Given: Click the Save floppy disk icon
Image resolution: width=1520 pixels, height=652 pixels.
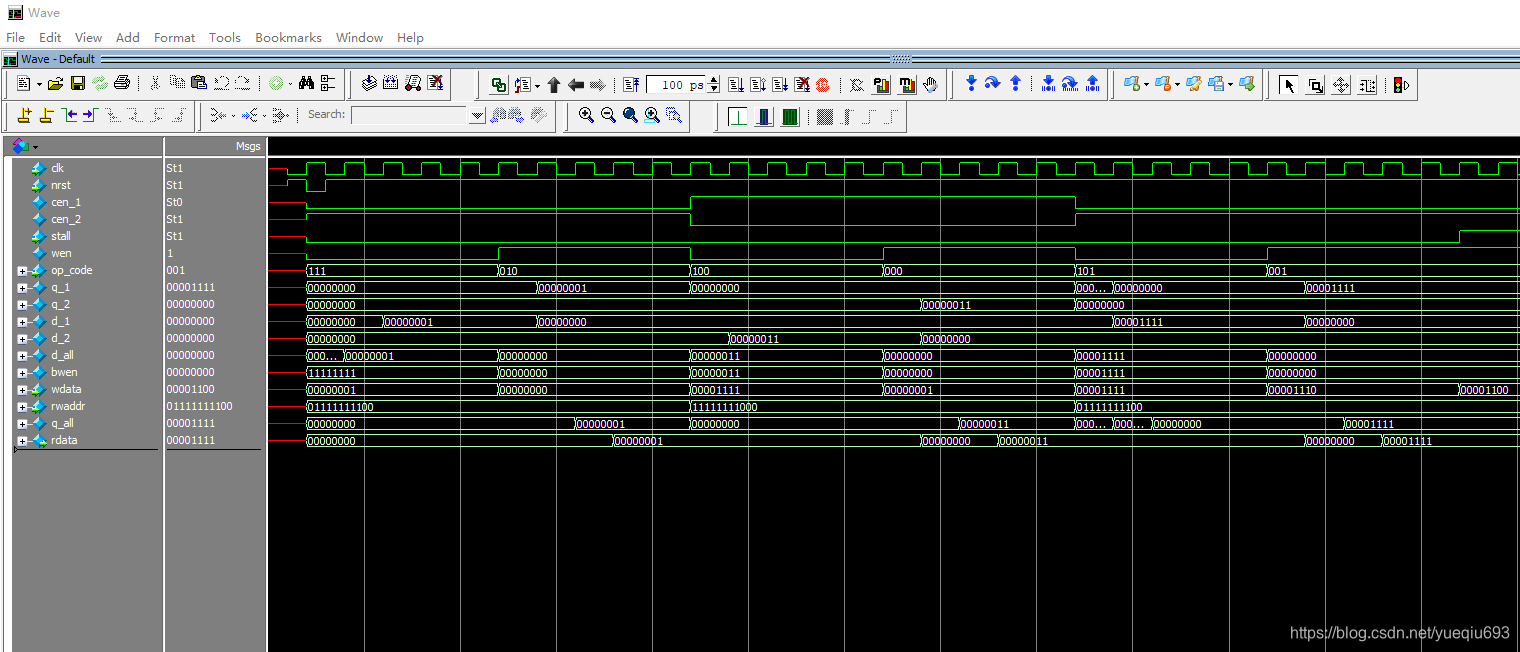Looking at the screenshot, I should pos(78,84).
